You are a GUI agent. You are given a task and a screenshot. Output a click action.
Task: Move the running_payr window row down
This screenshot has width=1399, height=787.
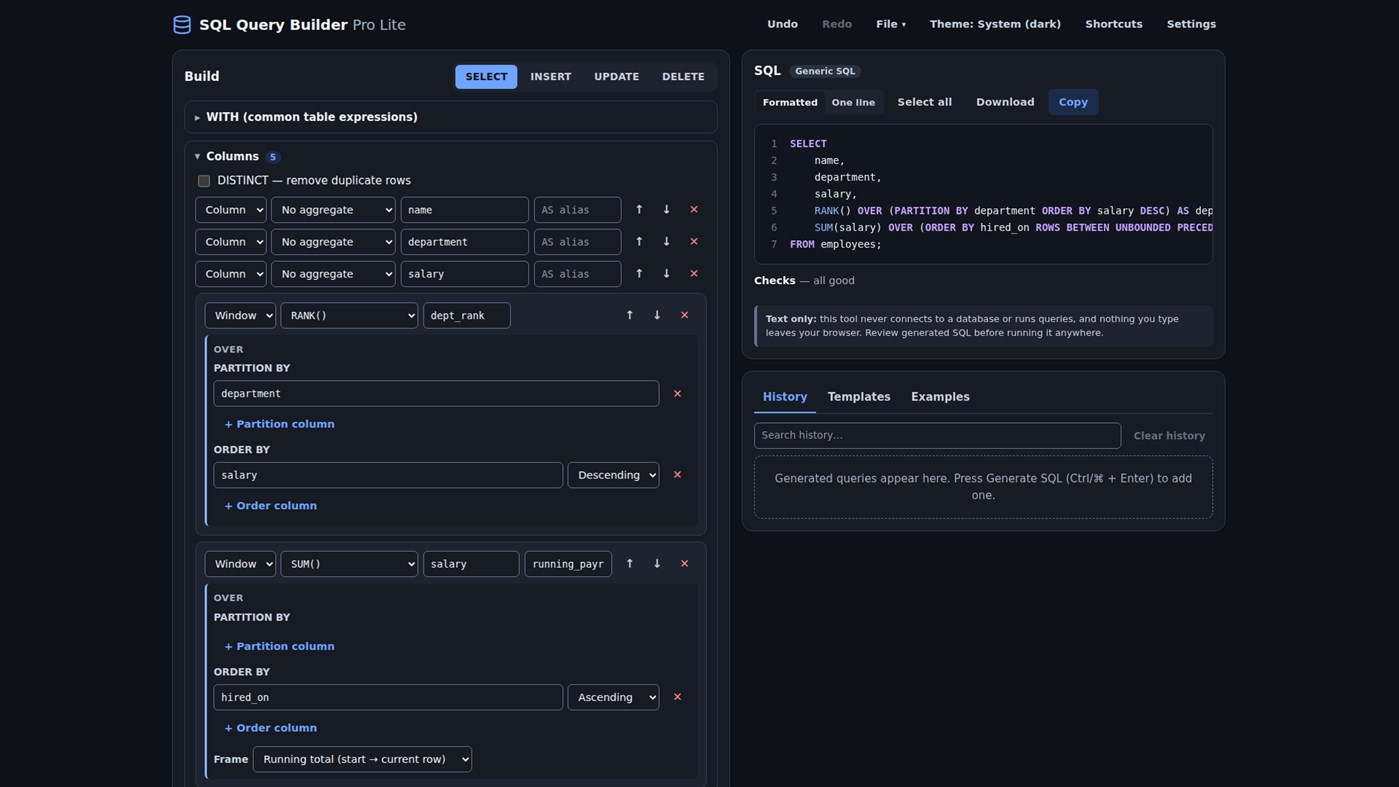pos(657,564)
